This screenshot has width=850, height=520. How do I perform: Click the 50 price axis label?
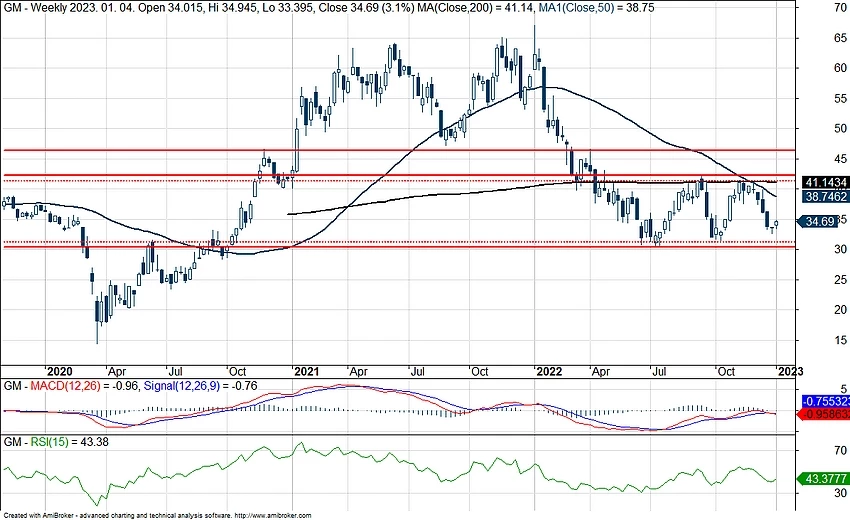tap(840, 129)
